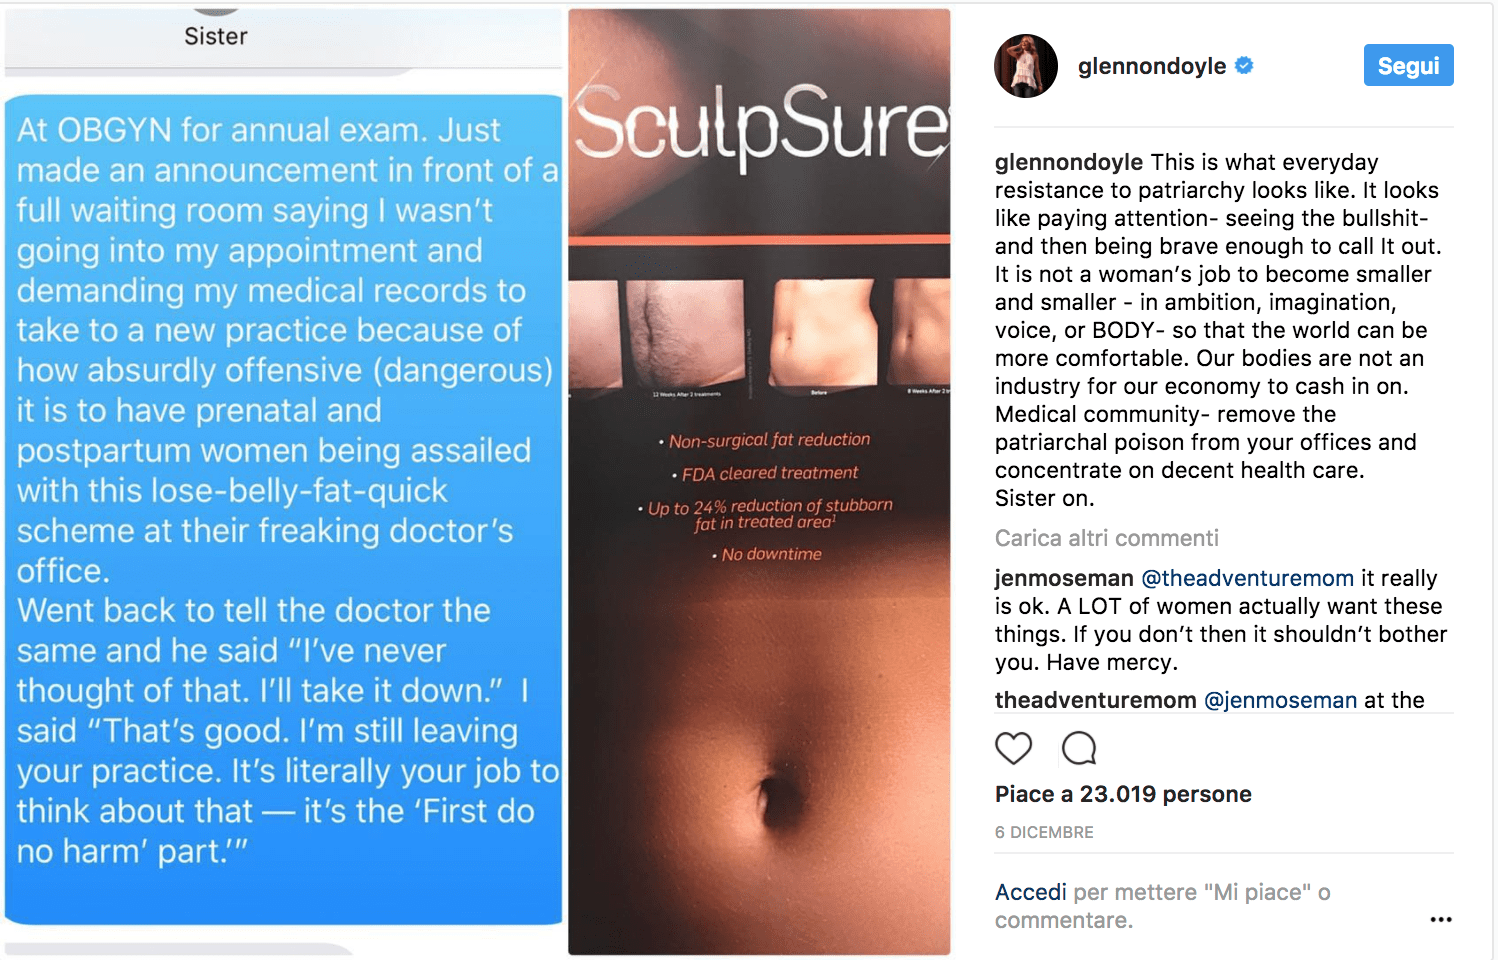Screen dimensions: 1498x960
Task: Open the @theadventuremom mention
Action: click(1247, 578)
